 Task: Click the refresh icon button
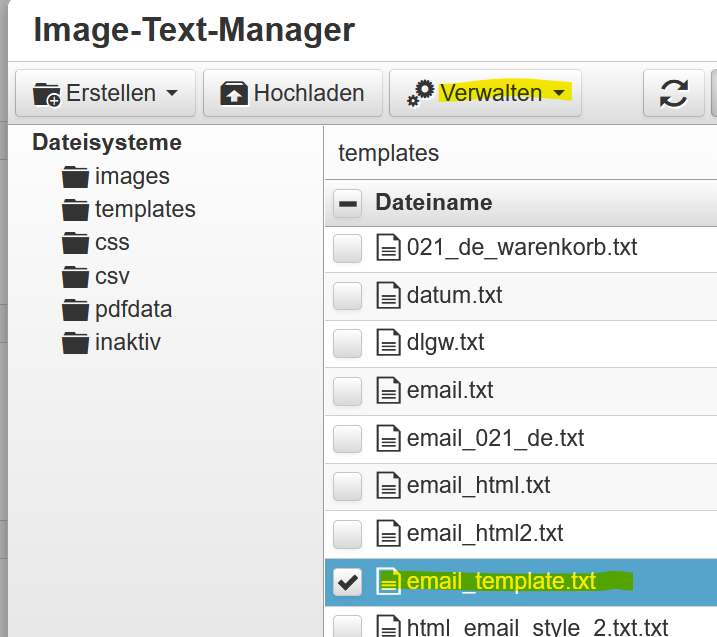674,93
